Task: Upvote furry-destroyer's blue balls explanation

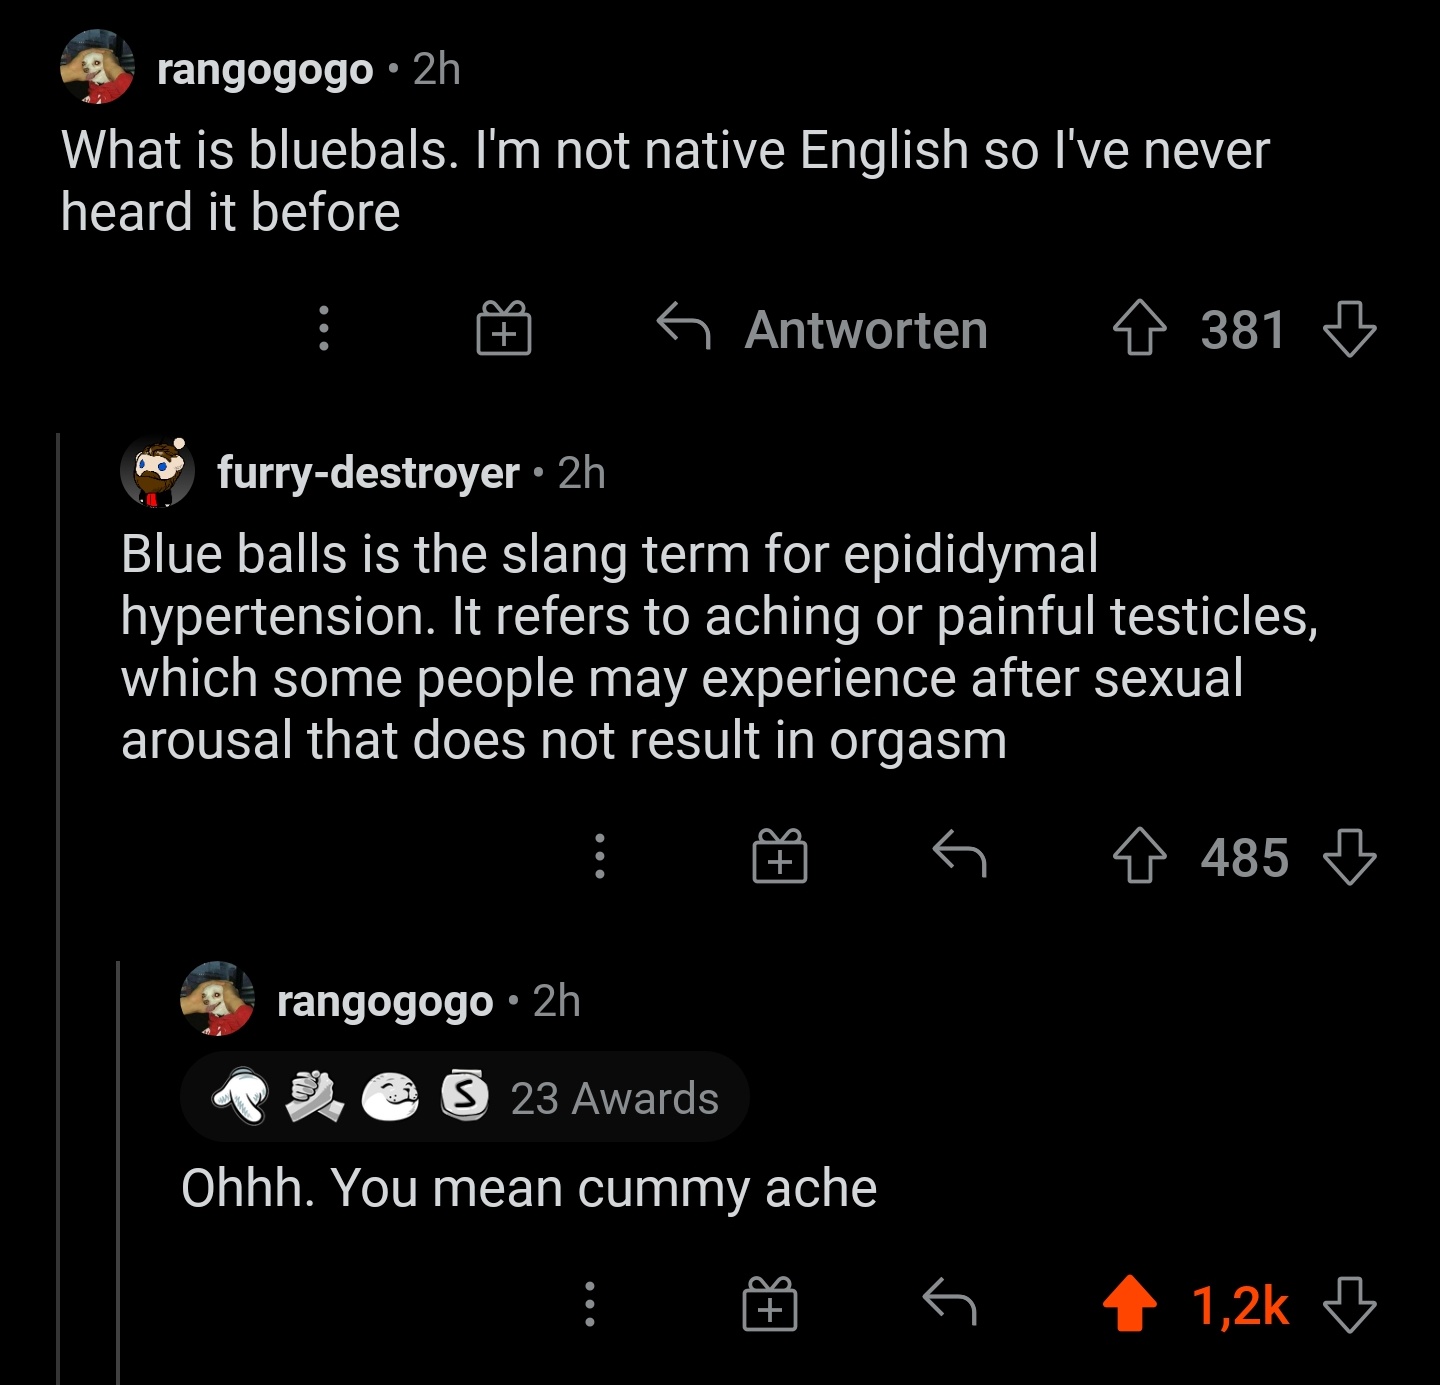Action: click(1139, 857)
